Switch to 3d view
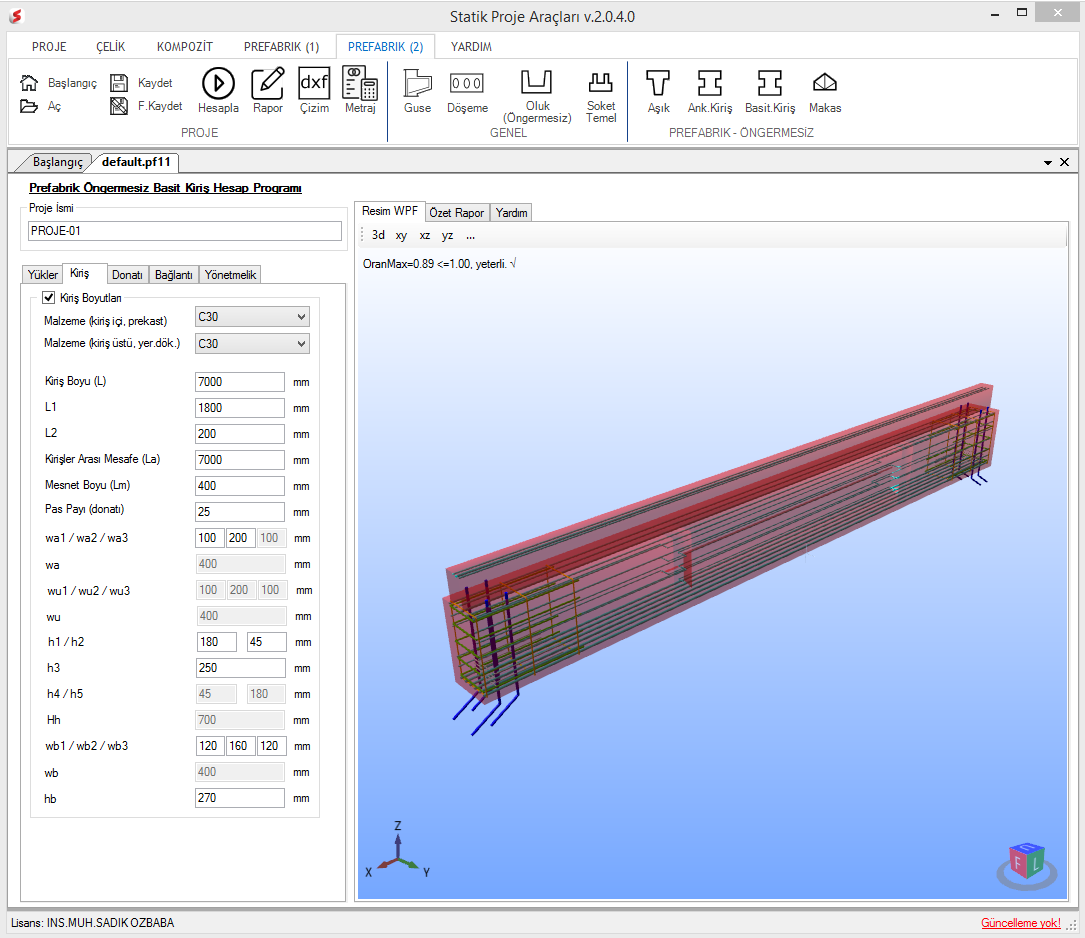 point(378,235)
